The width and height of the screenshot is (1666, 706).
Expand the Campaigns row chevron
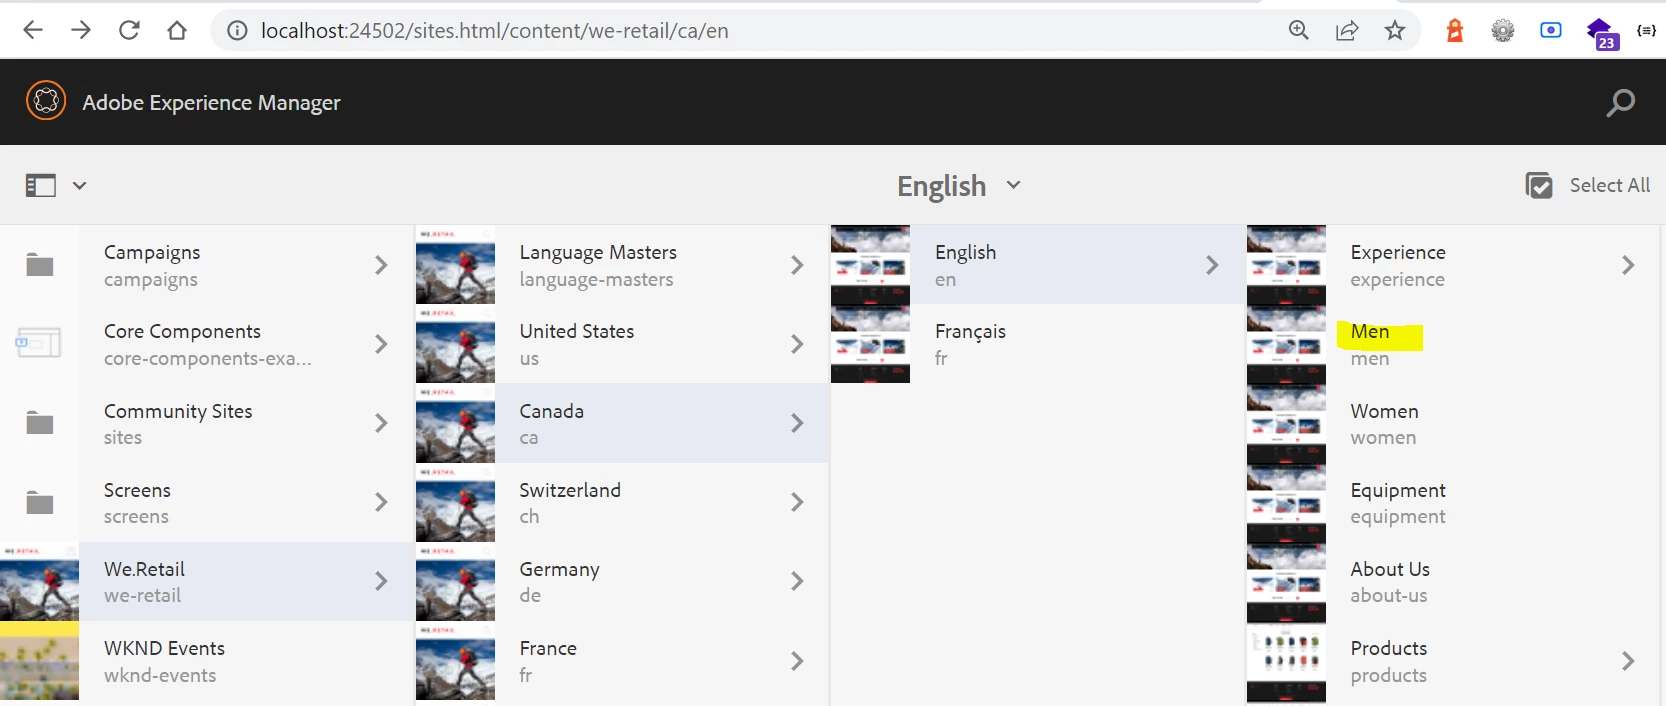tap(381, 265)
